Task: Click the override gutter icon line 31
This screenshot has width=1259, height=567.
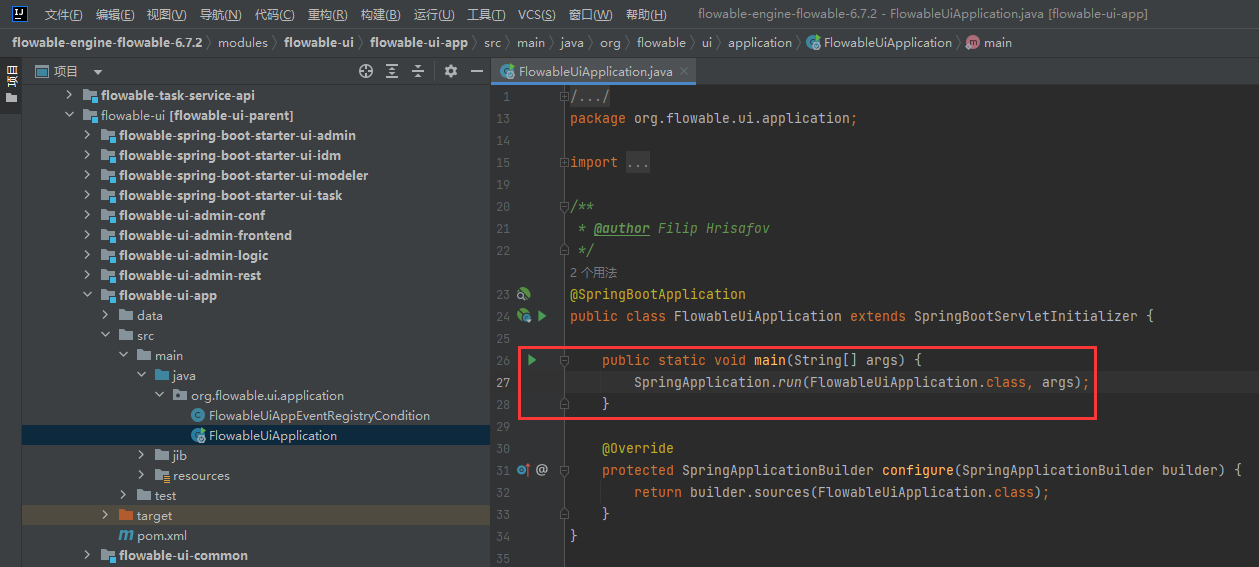Action: [x=523, y=470]
